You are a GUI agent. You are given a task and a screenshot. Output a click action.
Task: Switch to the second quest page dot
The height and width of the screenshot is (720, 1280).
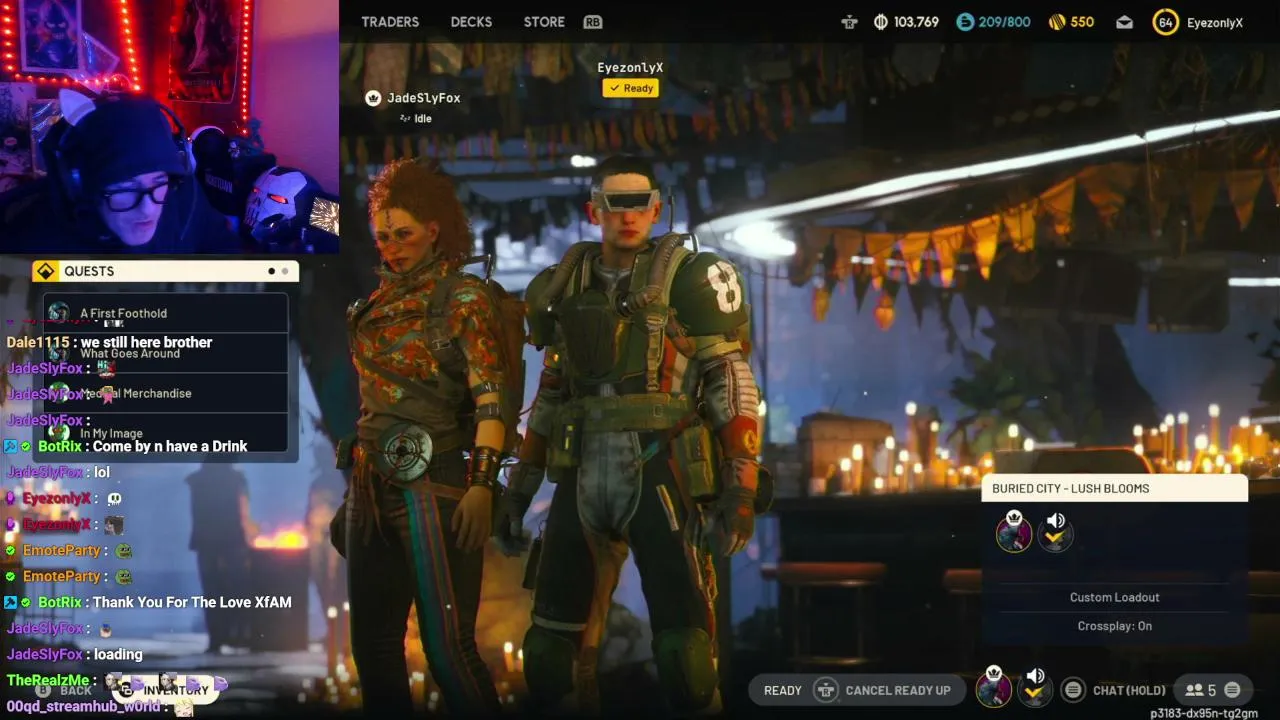pyautogui.click(x=285, y=271)
